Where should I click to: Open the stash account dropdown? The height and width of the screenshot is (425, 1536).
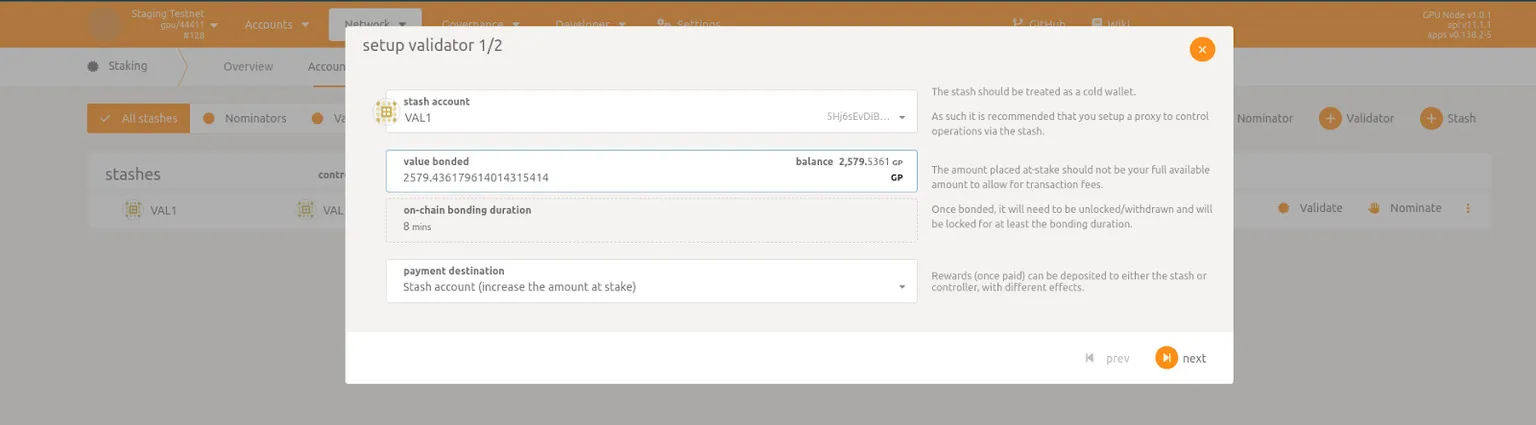(651, 111)
